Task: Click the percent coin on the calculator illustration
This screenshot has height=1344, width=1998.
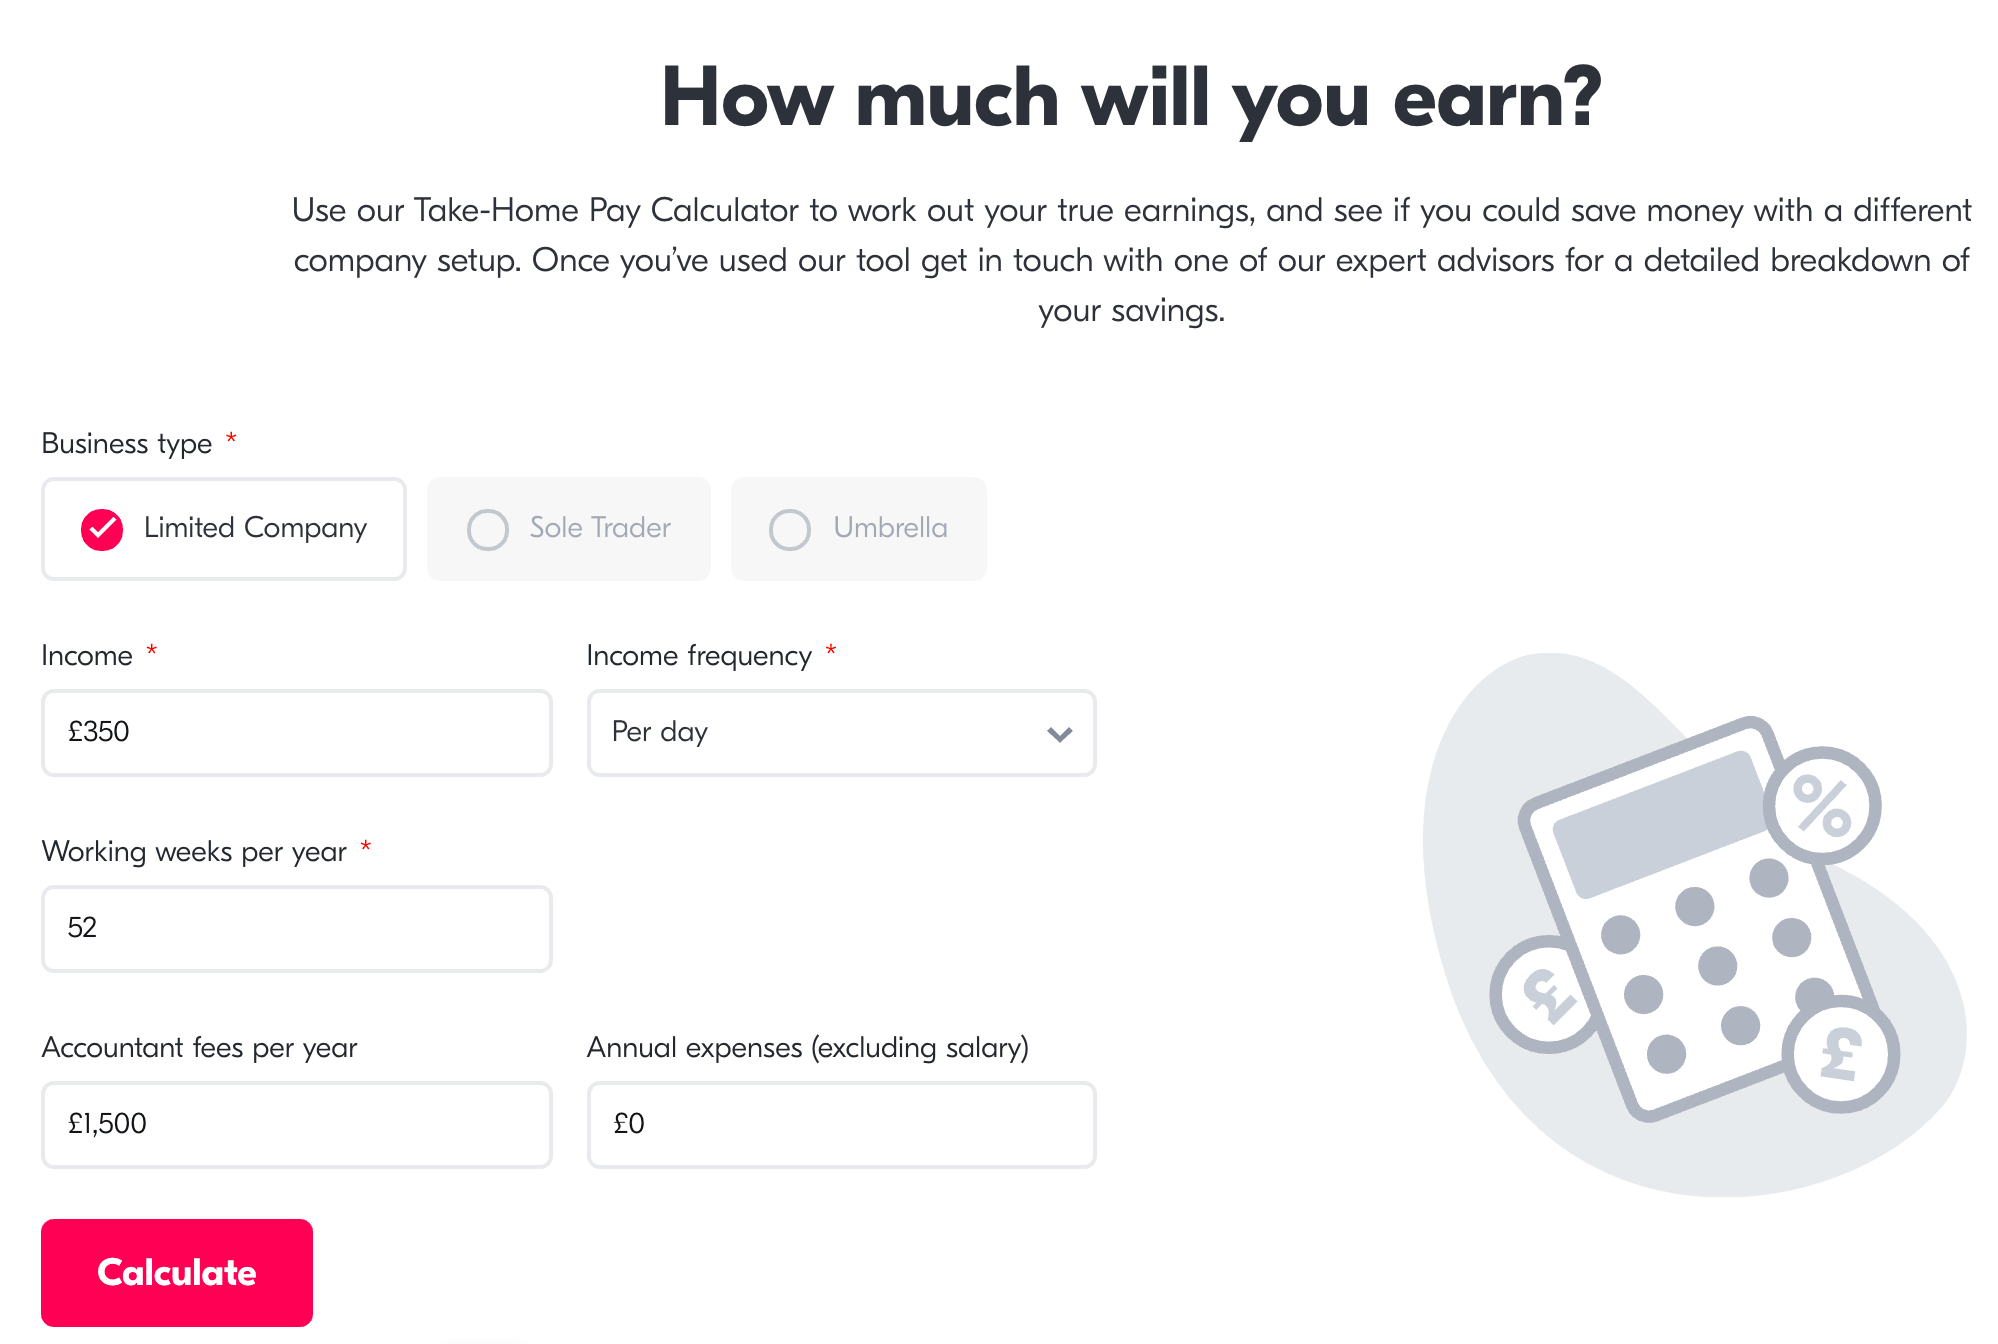Action: [x=1821, y=805]
